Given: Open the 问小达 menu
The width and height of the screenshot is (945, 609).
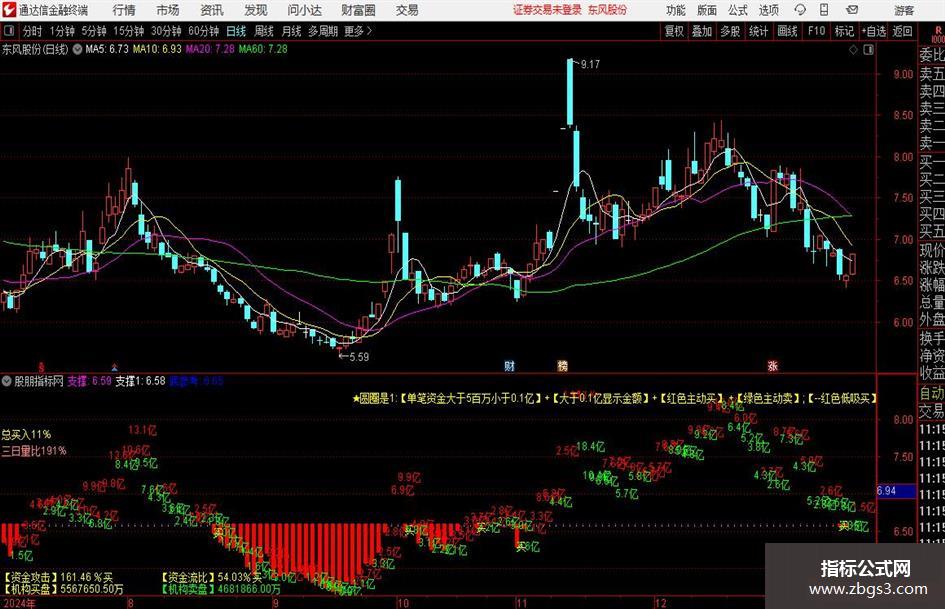Looking at the screenshot, I should 304,10.
